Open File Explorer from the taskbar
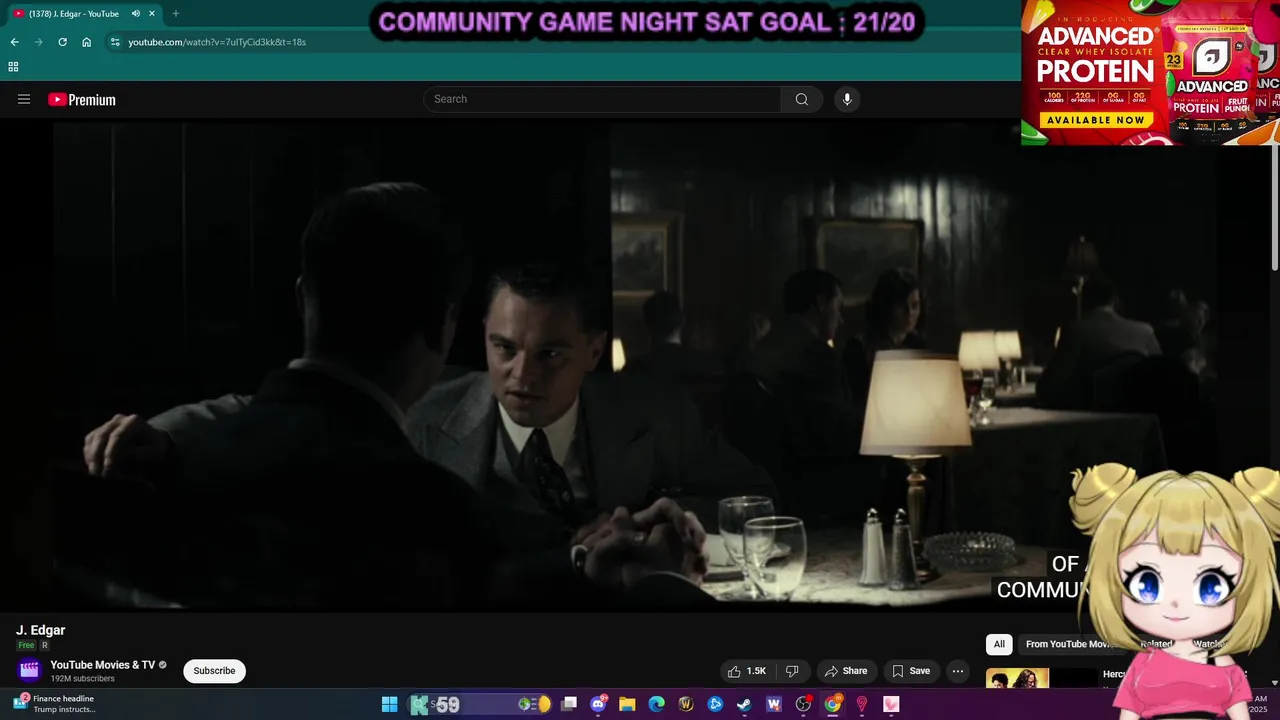Image resolution: width=1280 pixels, height=720 pixels. (x=627, y=704)
